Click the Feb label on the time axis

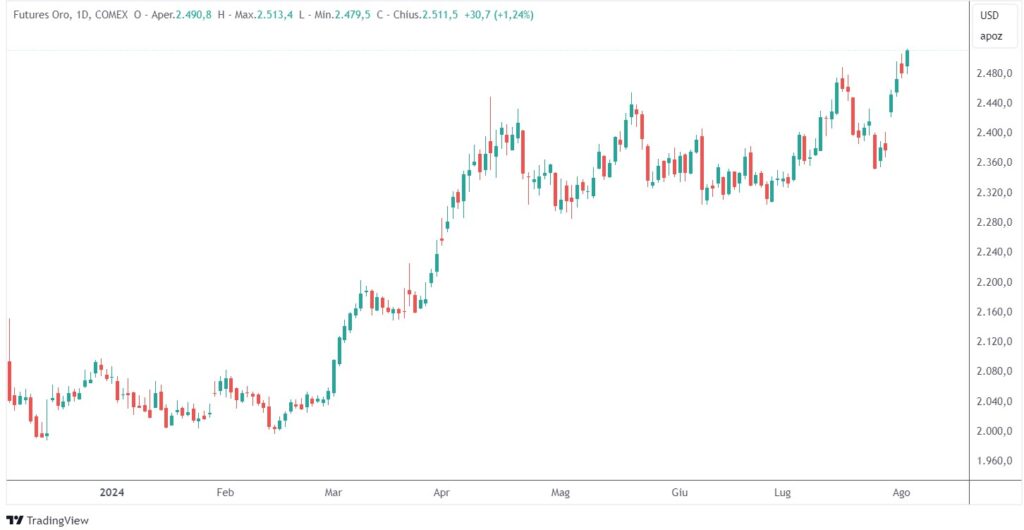pyautogui.click(x=225, y=493)
